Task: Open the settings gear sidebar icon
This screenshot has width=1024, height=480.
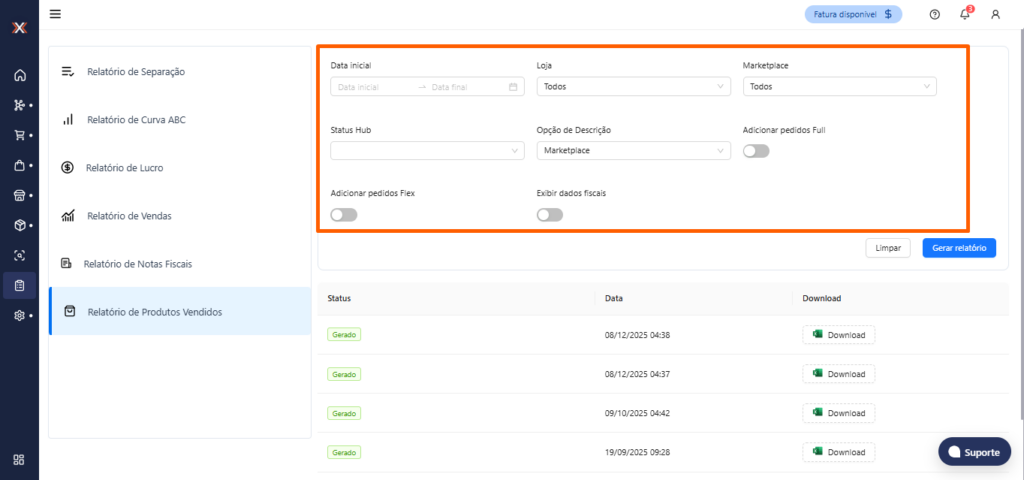Action: pyautogui.click(x=19, y=315)
